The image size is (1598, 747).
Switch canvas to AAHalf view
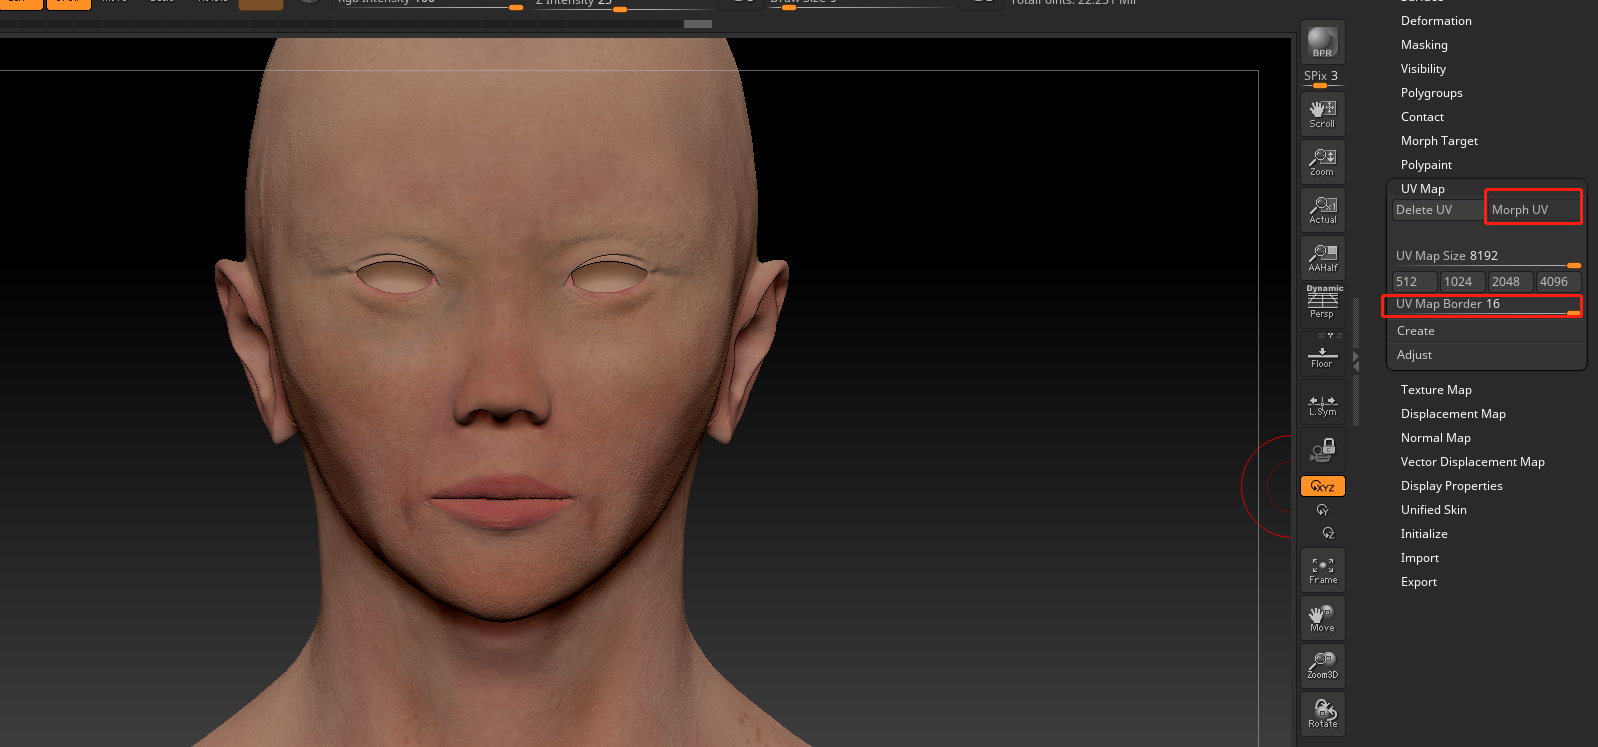pos(1322,258)
